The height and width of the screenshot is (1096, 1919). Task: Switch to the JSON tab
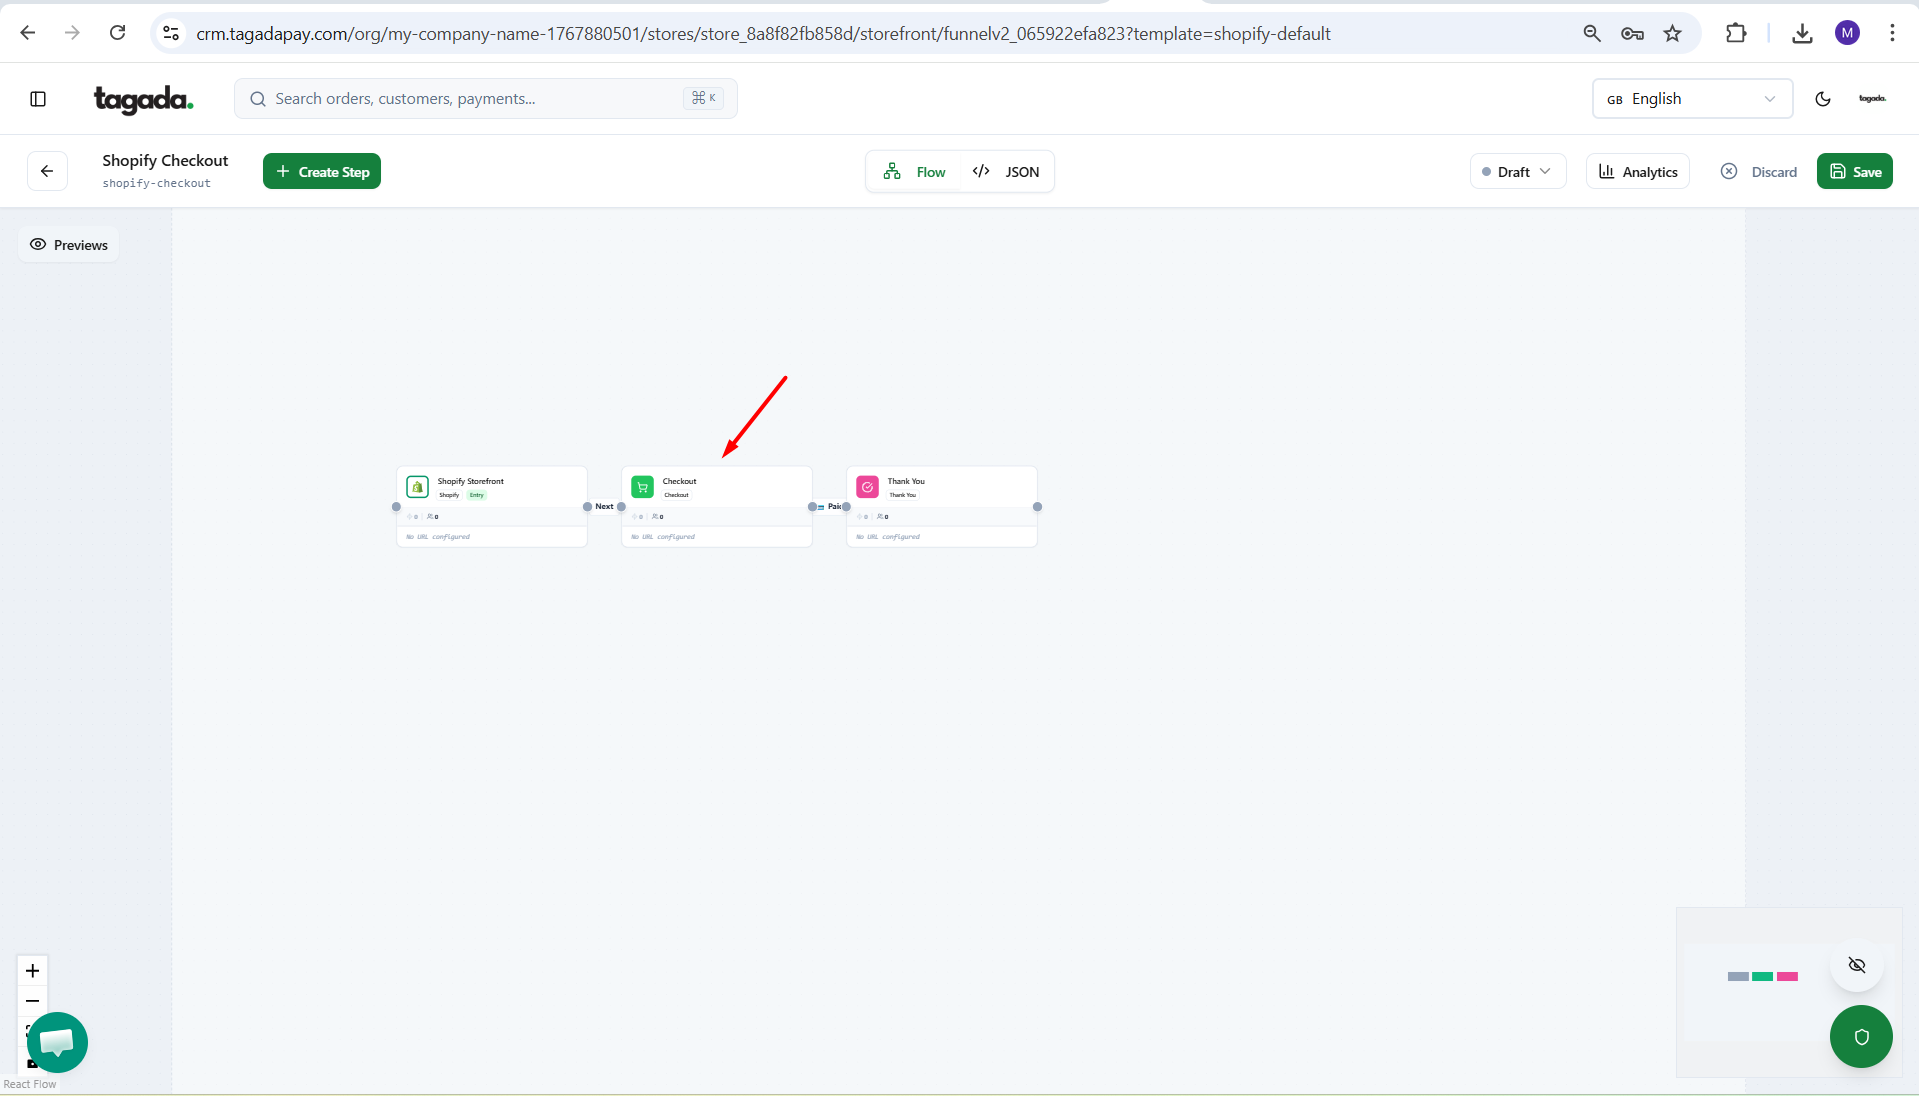pyautogui.click(x=1006, y=172)
